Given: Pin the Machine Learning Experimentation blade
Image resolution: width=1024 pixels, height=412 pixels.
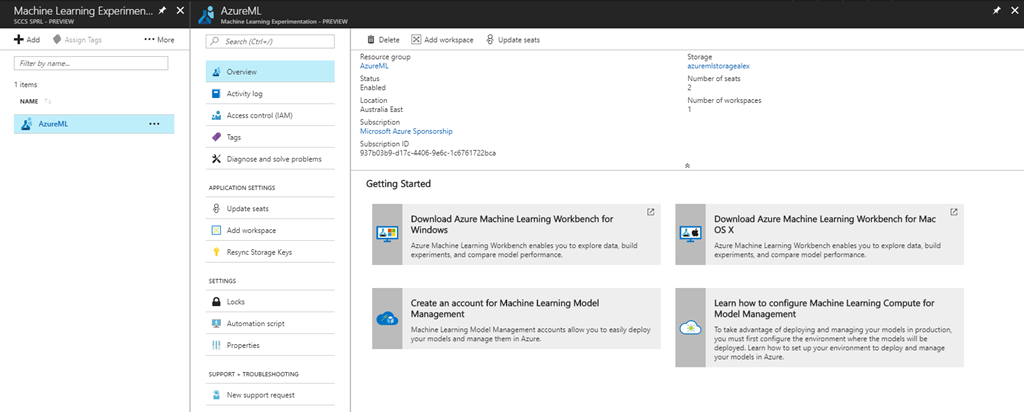Looking at the screenshot, I should (x=163, y=11).
